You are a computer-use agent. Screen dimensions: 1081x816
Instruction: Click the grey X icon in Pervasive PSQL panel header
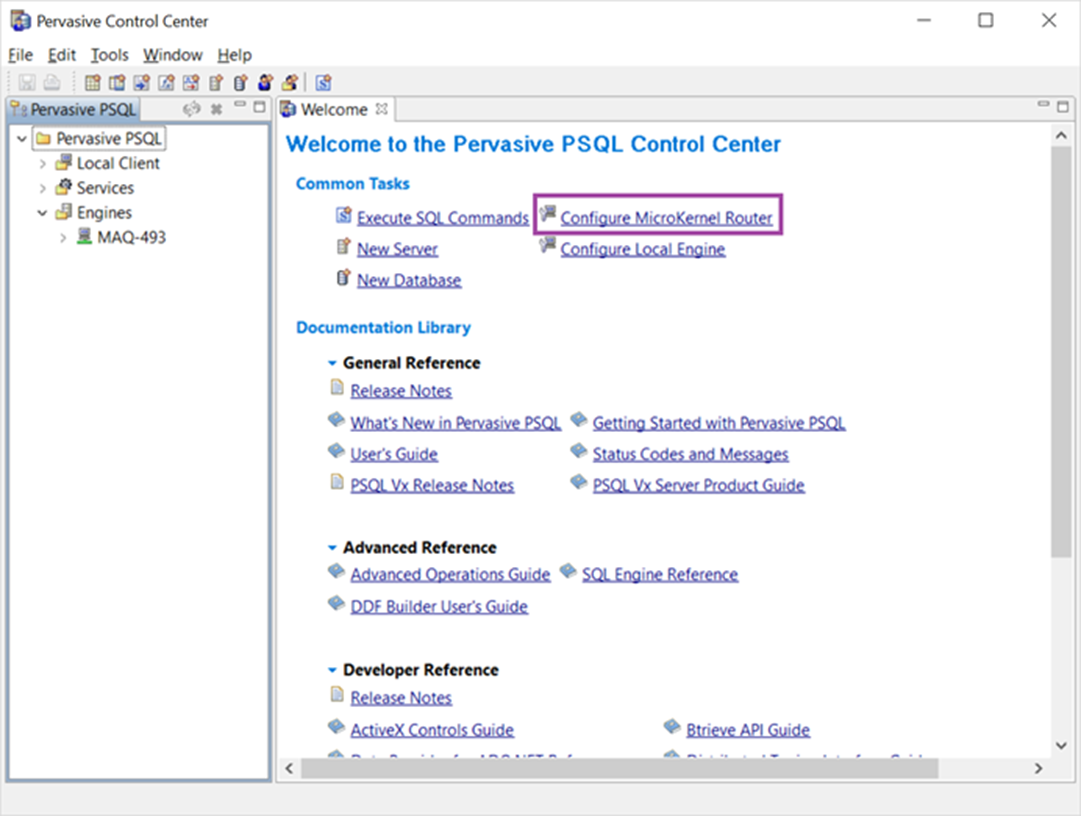(x=216, y=109)
